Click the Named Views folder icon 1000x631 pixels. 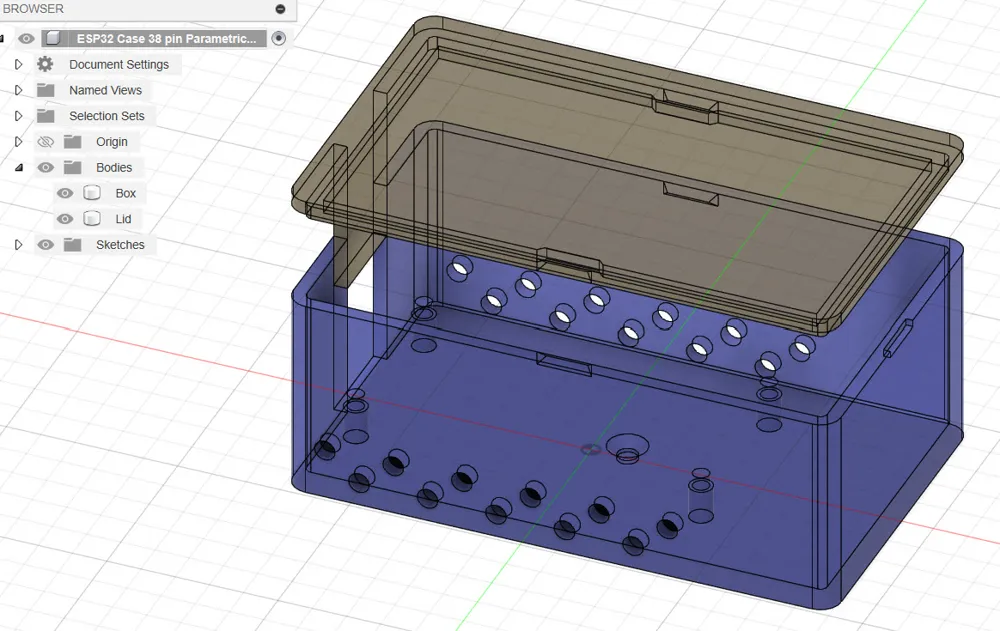(45, 90)
